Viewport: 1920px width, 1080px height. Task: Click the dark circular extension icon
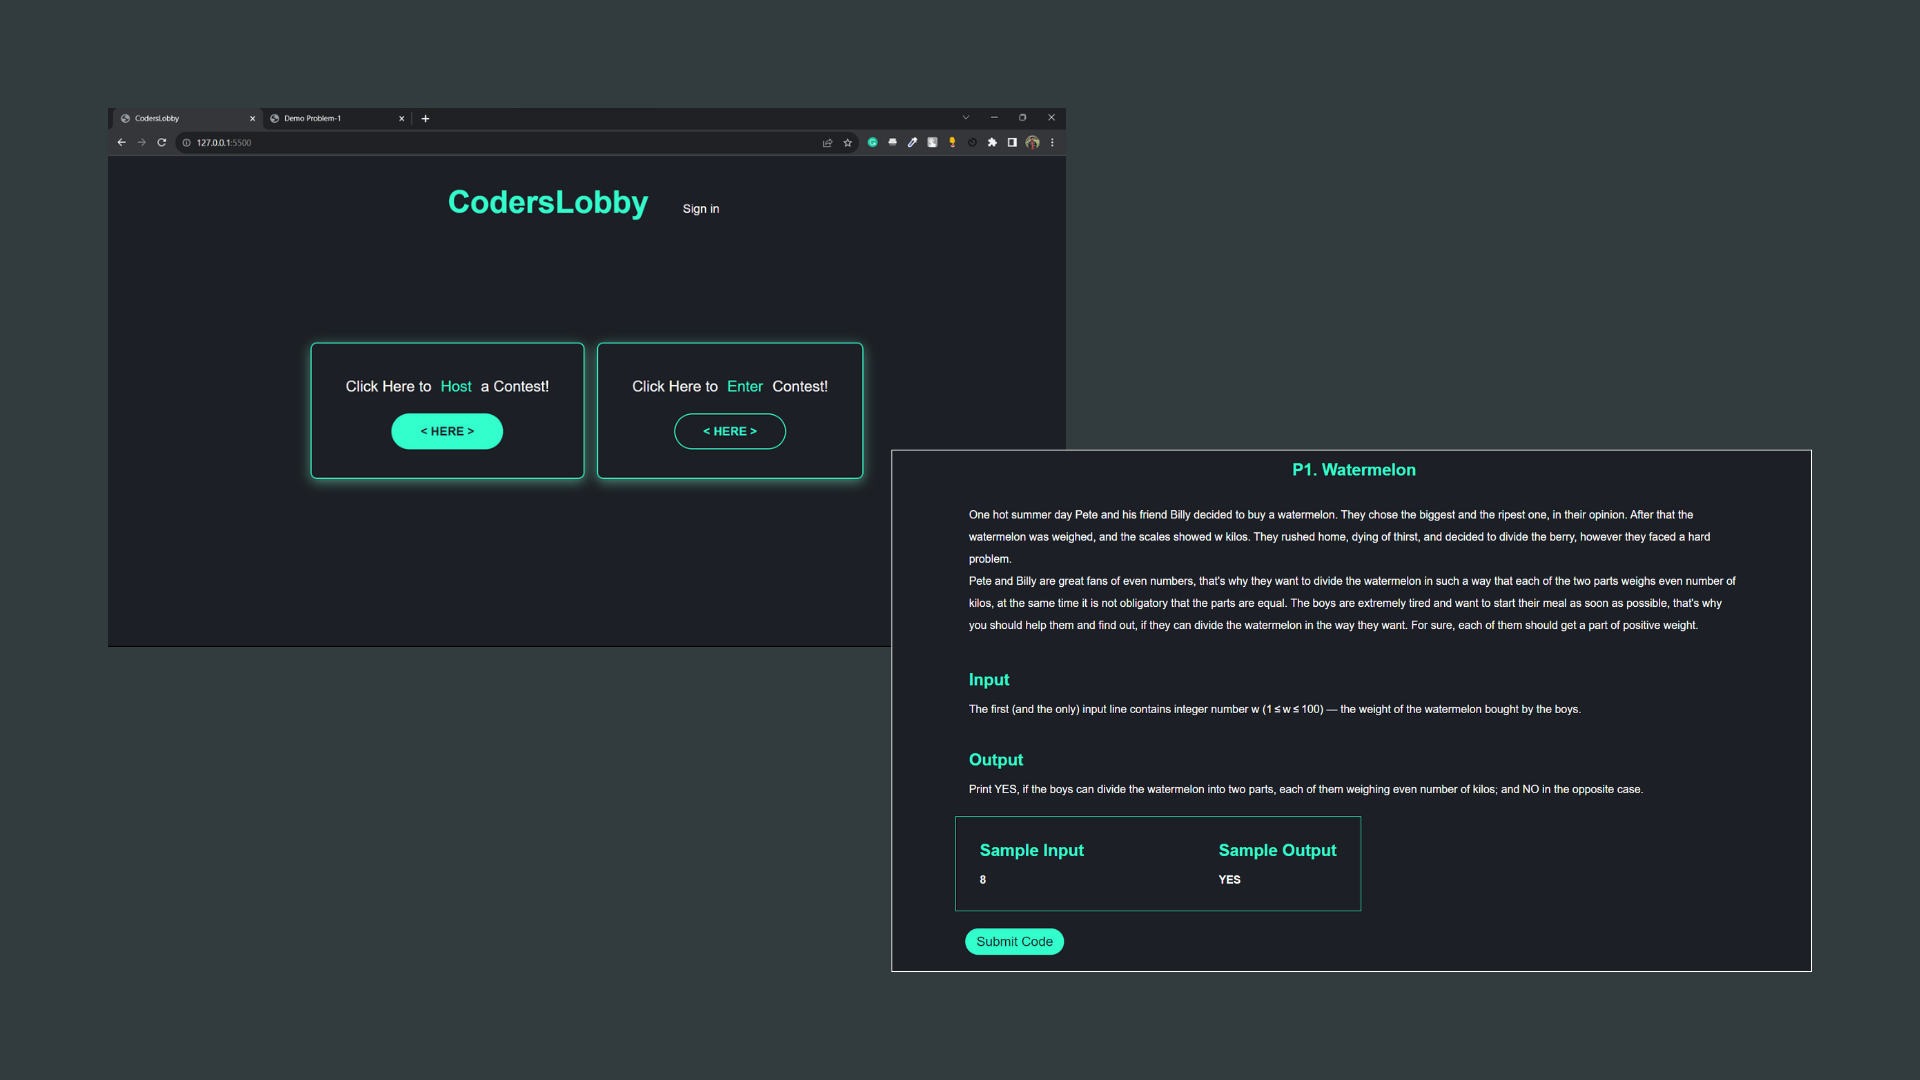[972, 143]
